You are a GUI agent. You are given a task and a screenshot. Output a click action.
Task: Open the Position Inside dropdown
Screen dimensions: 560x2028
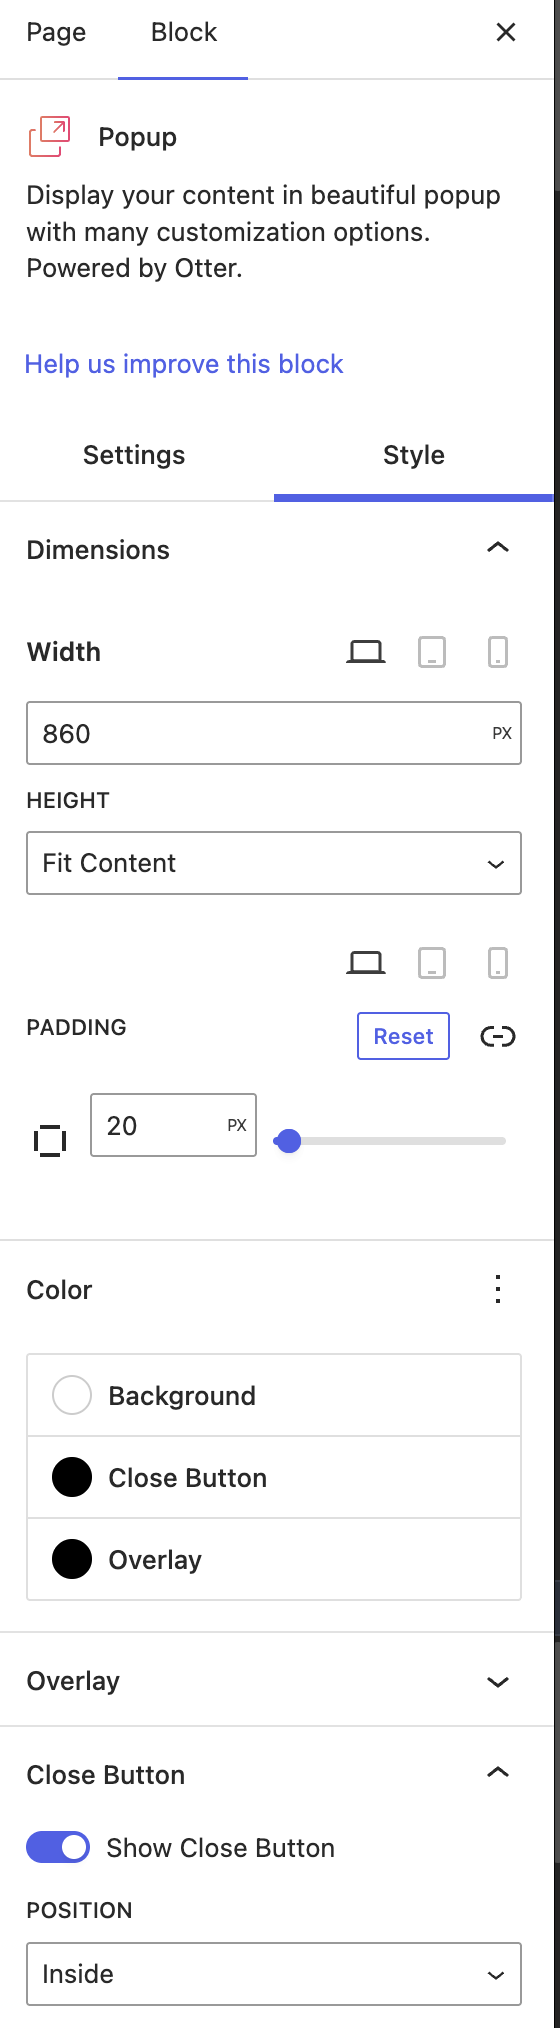point(274,1974)
